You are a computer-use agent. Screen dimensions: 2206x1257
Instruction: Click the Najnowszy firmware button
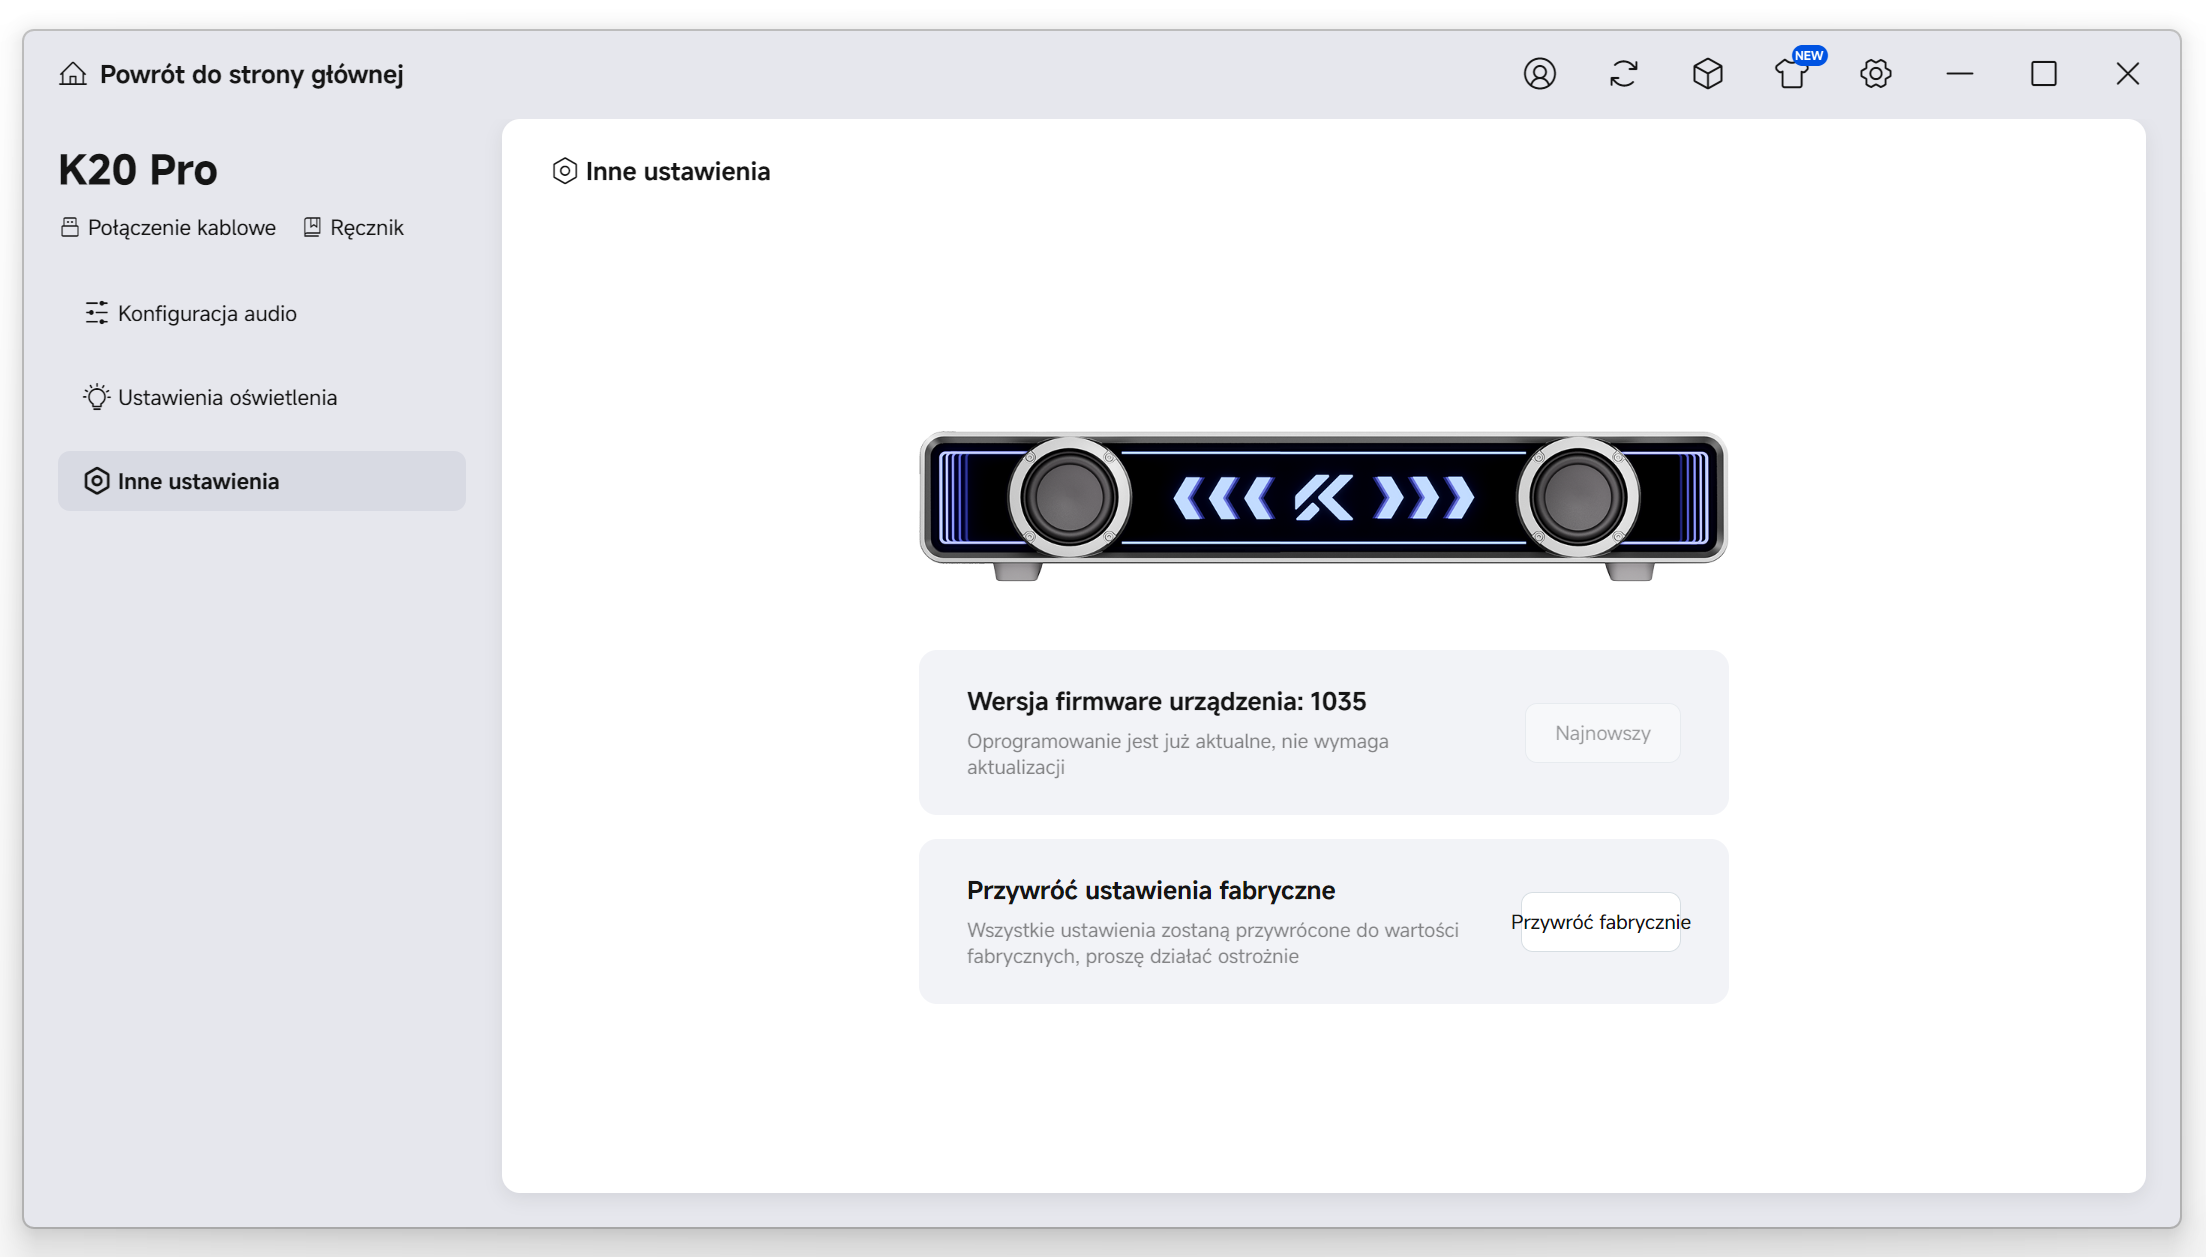[1602, 733]
